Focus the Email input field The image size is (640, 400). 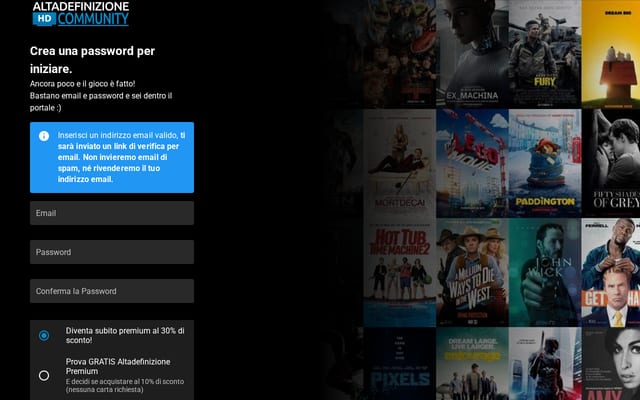point(112,213)
